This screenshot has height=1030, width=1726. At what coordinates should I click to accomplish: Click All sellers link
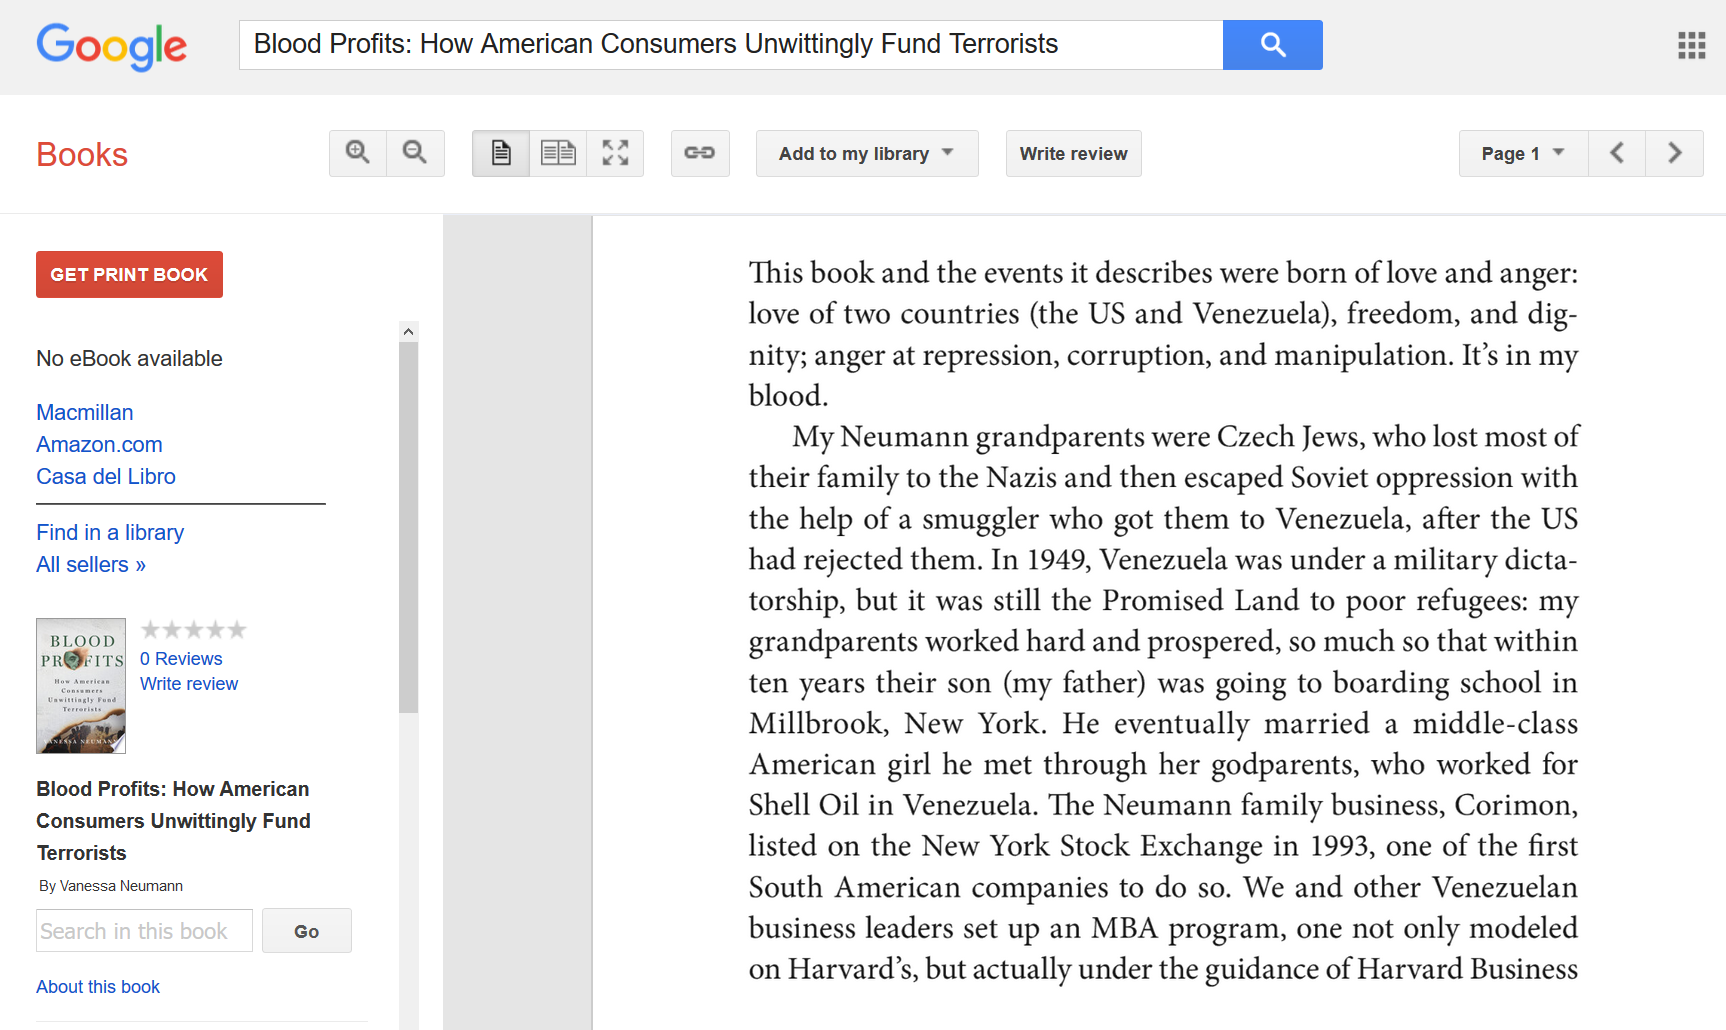coord(91,564)
